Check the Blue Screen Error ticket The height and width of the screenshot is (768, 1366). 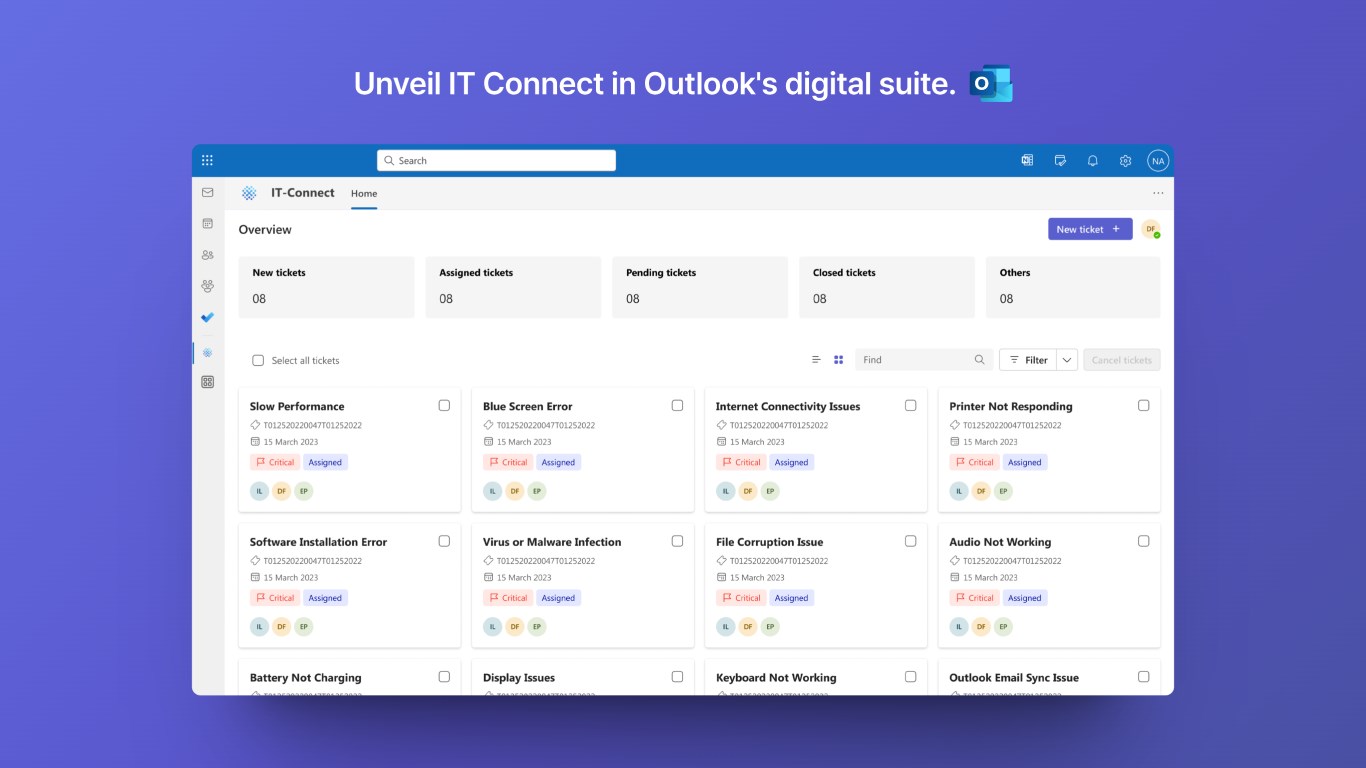click(677, 405)
